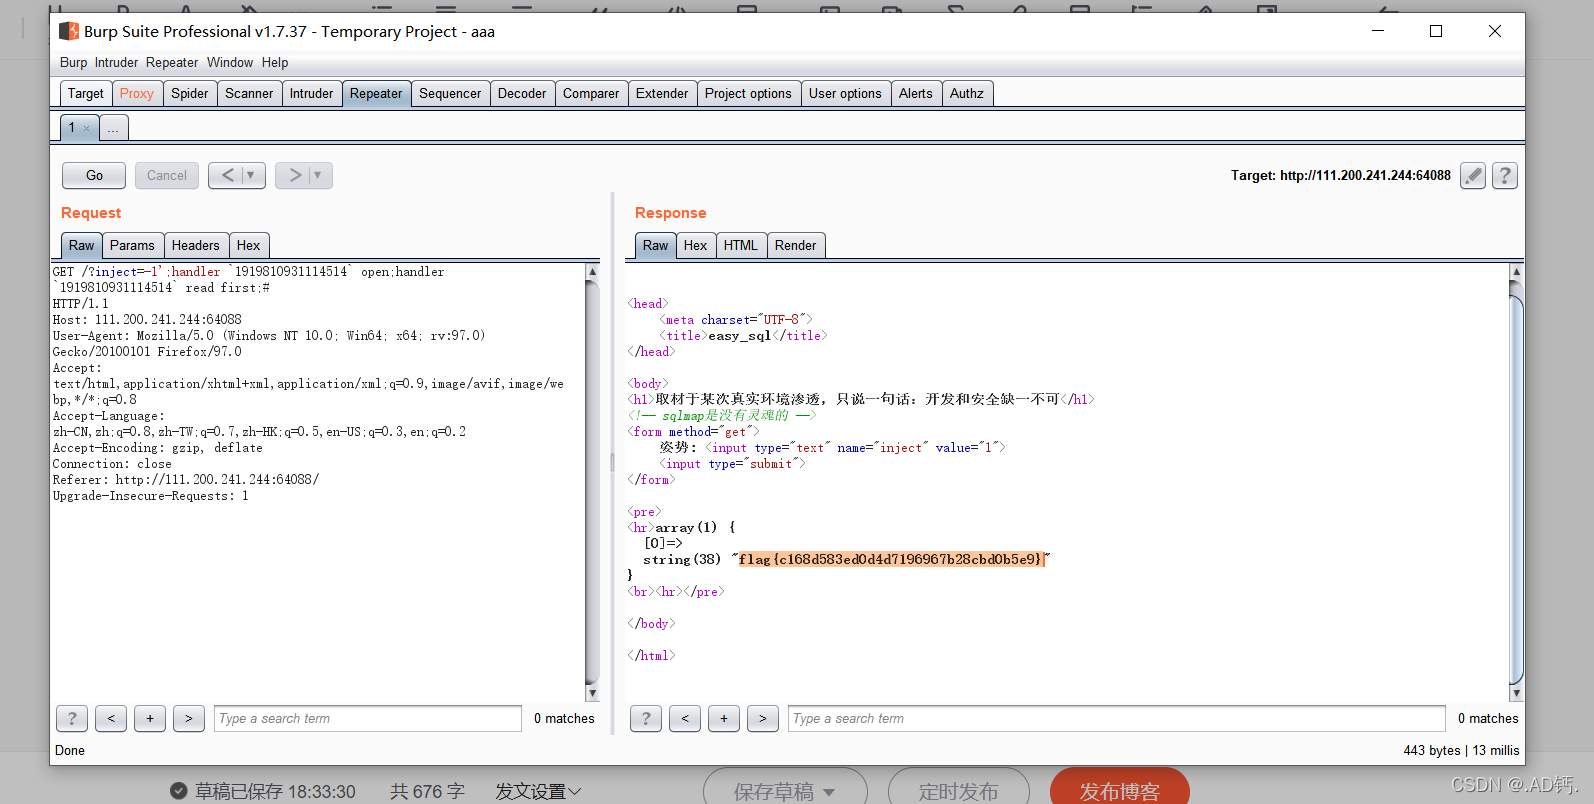Screen dimensions: 1594x804
Task: Select the response Render tab
Action: 796,245
